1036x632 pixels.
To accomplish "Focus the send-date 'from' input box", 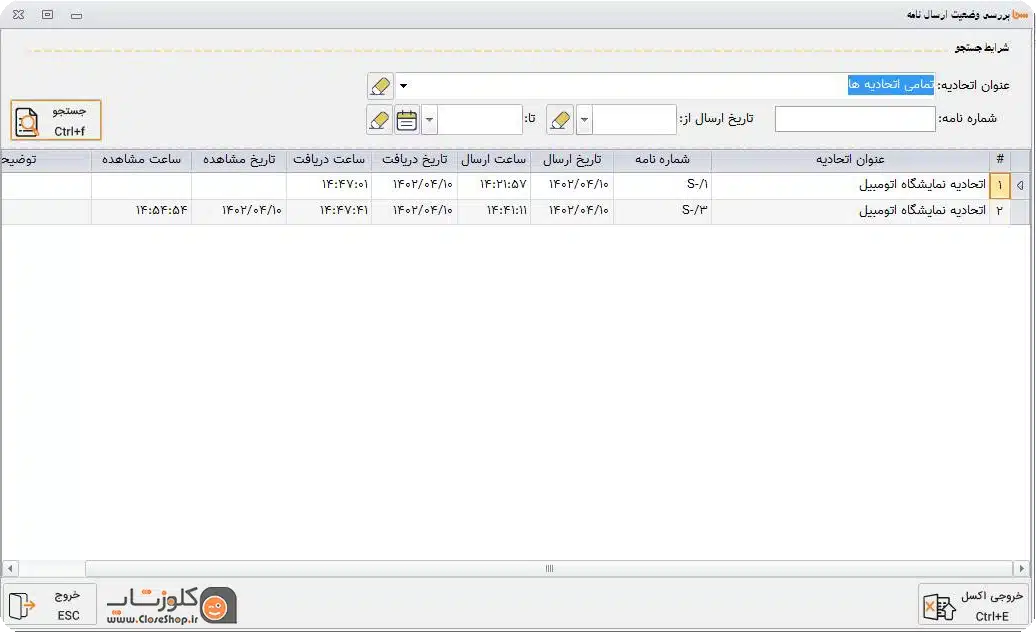I will [x=634, y=120].
